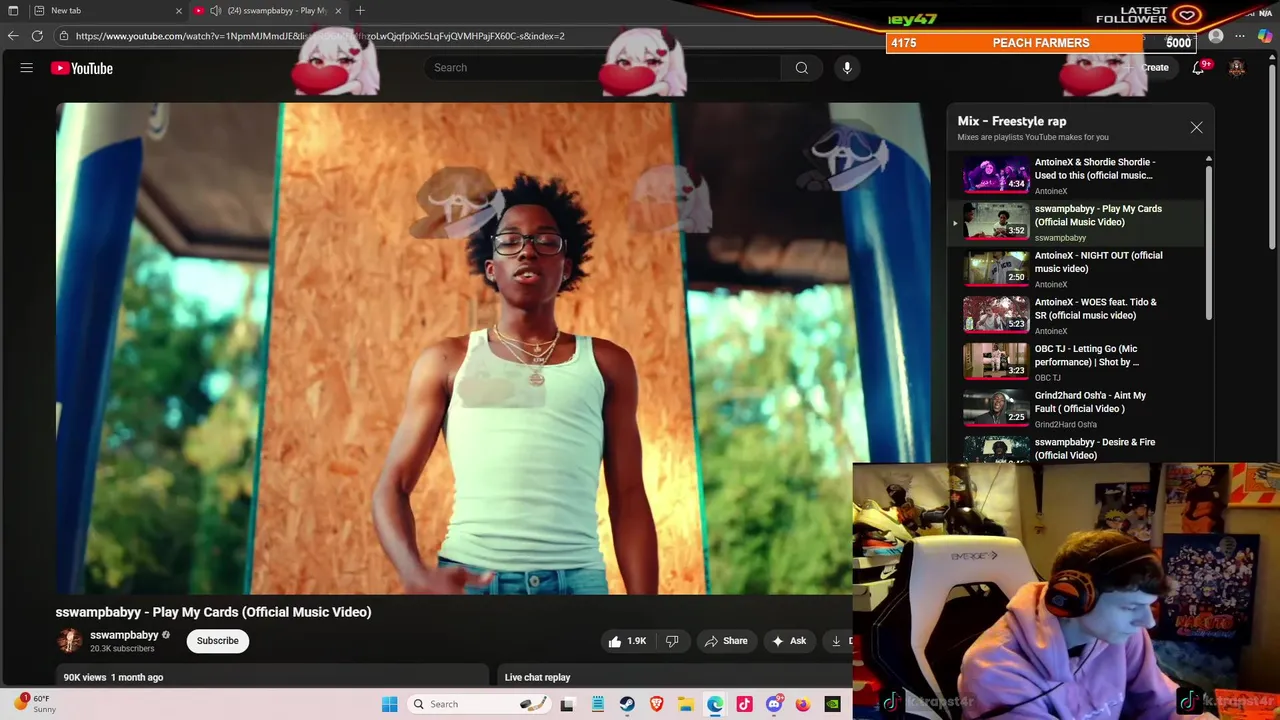Screen dimensions: 1280x720
Task: Refresh the page with reload icon
Action: [37, 36]
